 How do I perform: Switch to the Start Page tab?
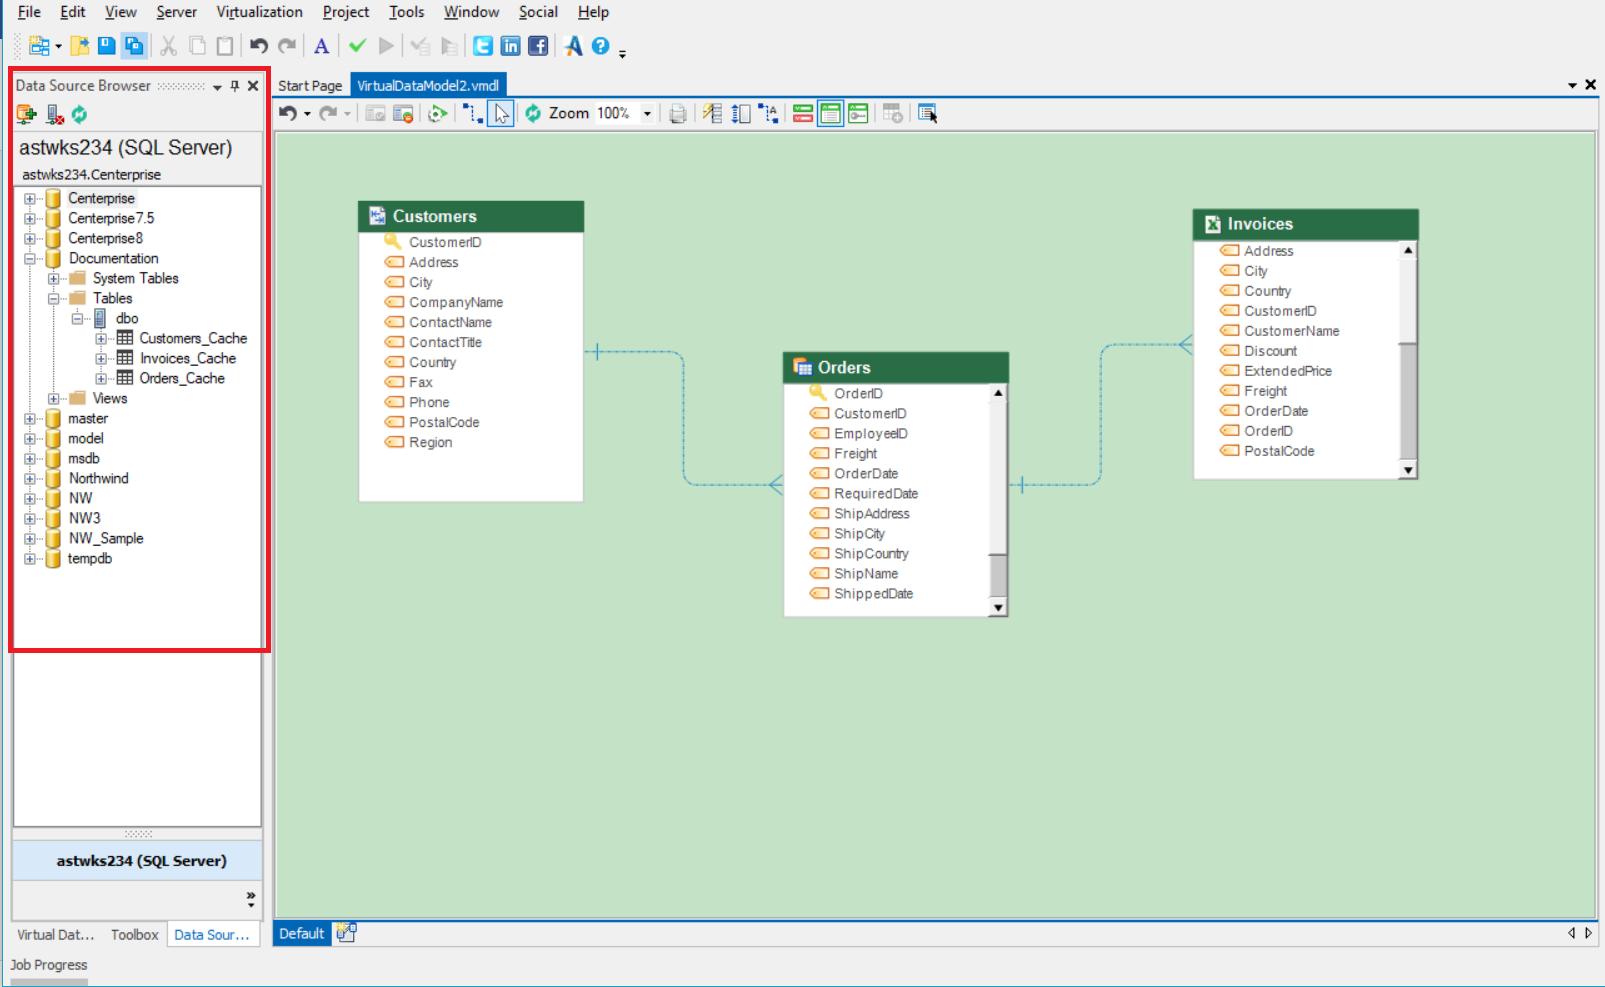310,86
